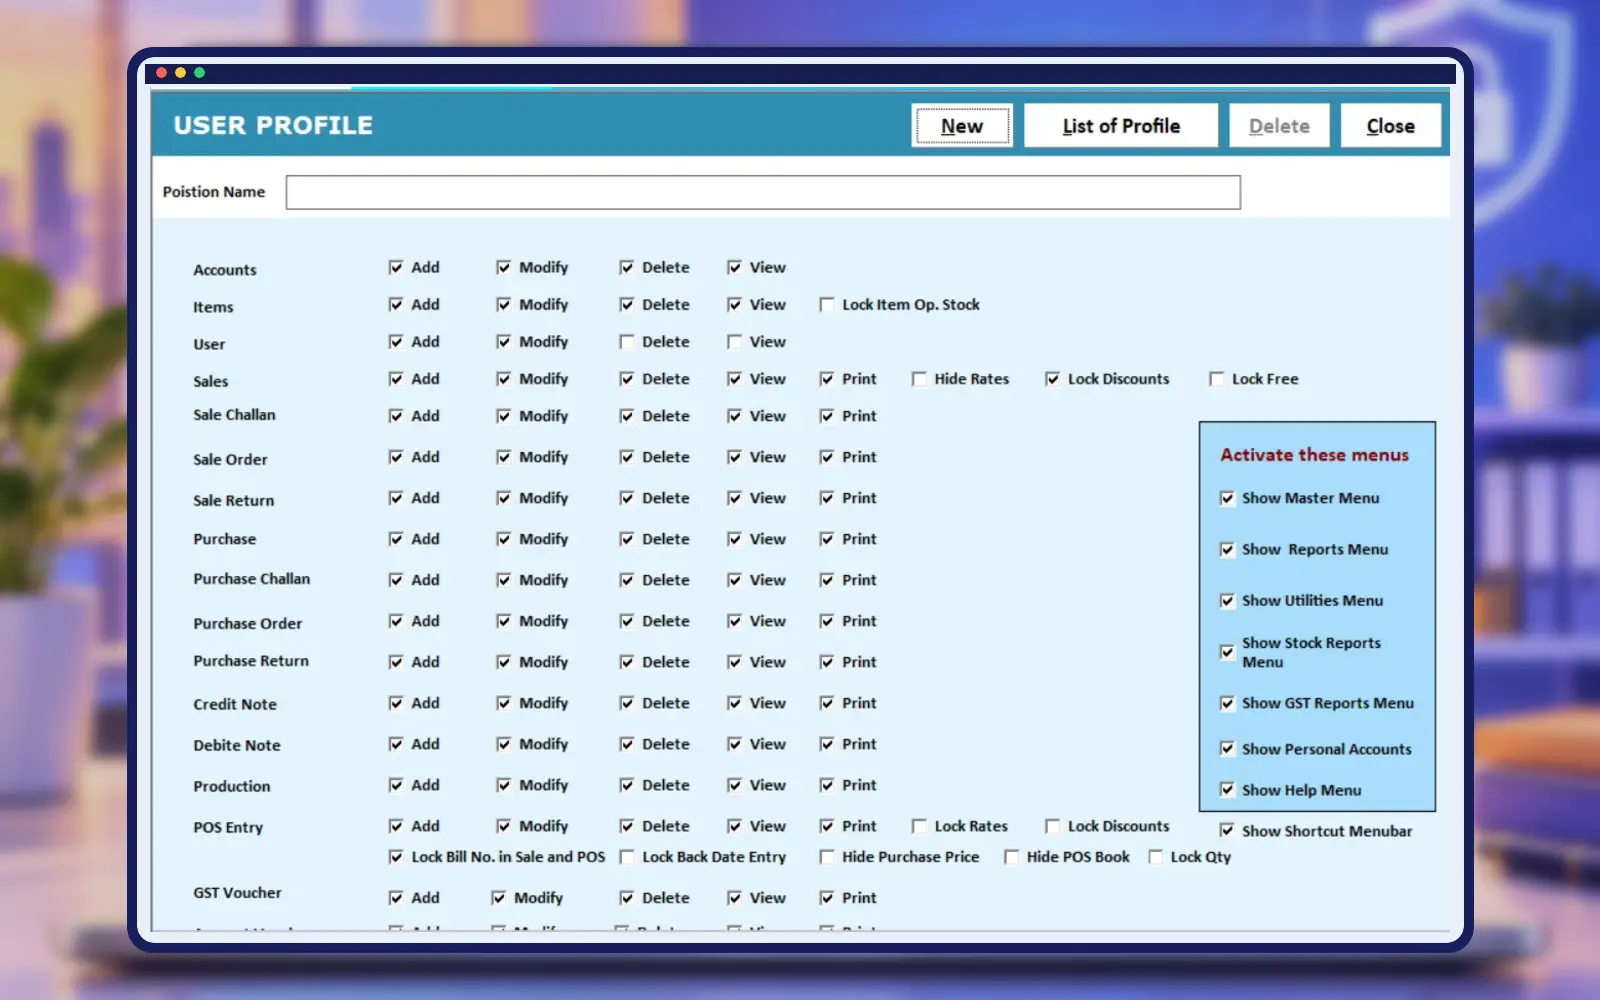Toggle Modify checkbox for Purchase Challan
The image size is (1600, 1000).
click(x=503, y=580)
